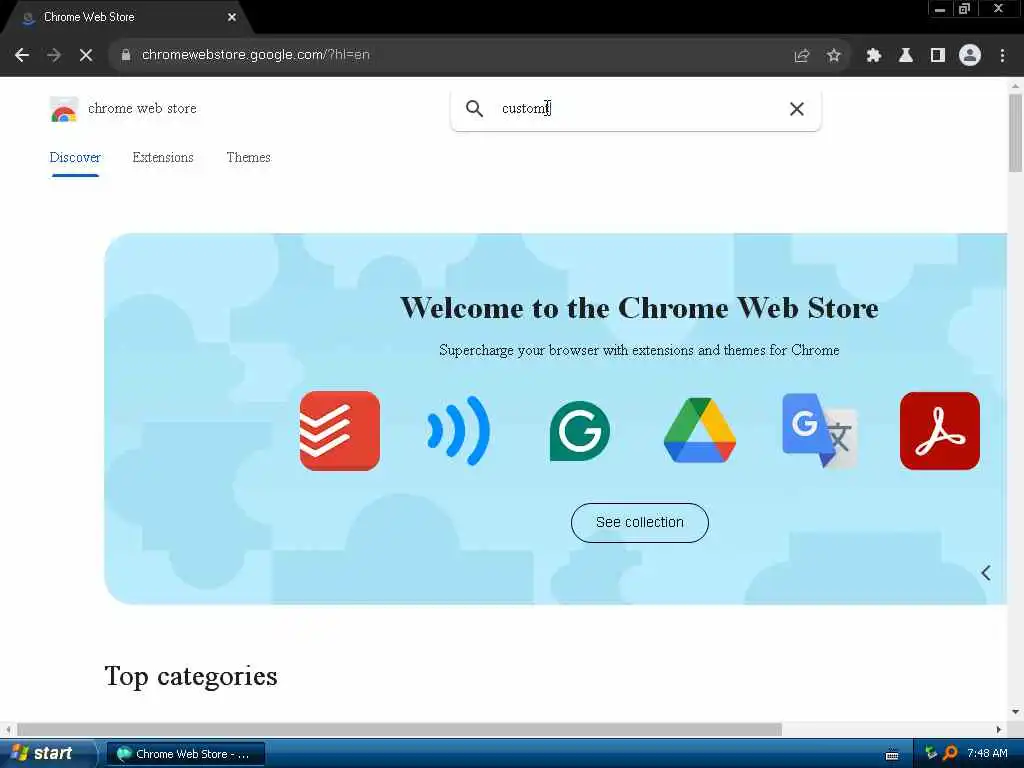Click the lock icon in the address bar
The width and height of the screenshot is (1024, 768).
pos(126,55)
